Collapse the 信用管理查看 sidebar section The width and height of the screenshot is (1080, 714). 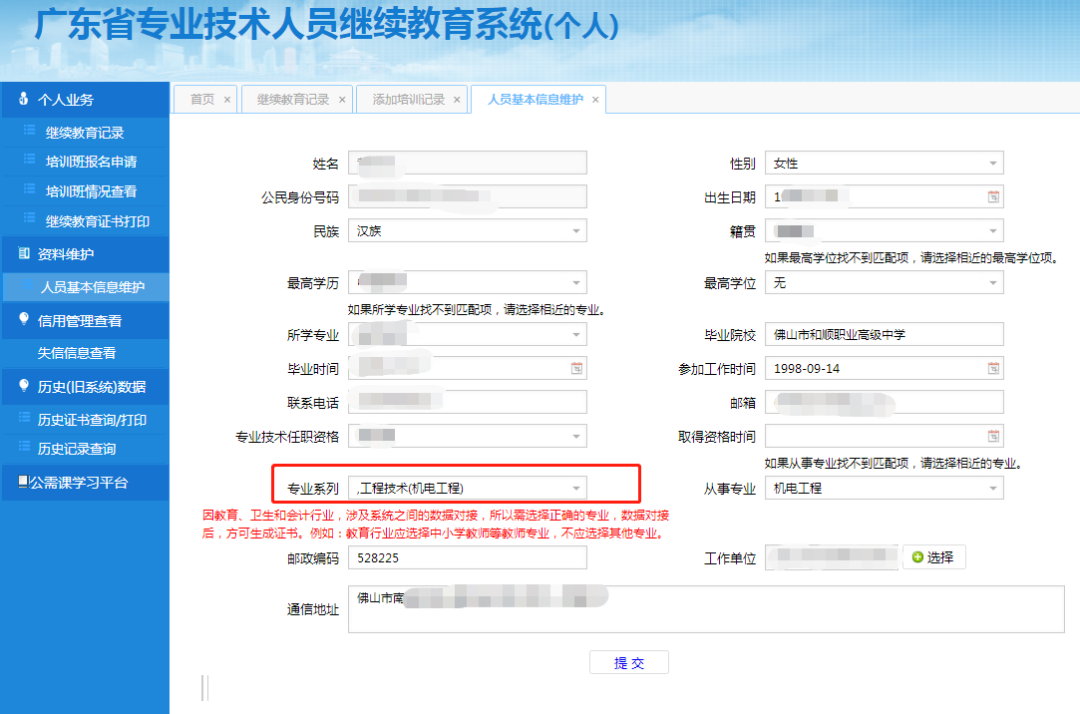pos(85,321)
